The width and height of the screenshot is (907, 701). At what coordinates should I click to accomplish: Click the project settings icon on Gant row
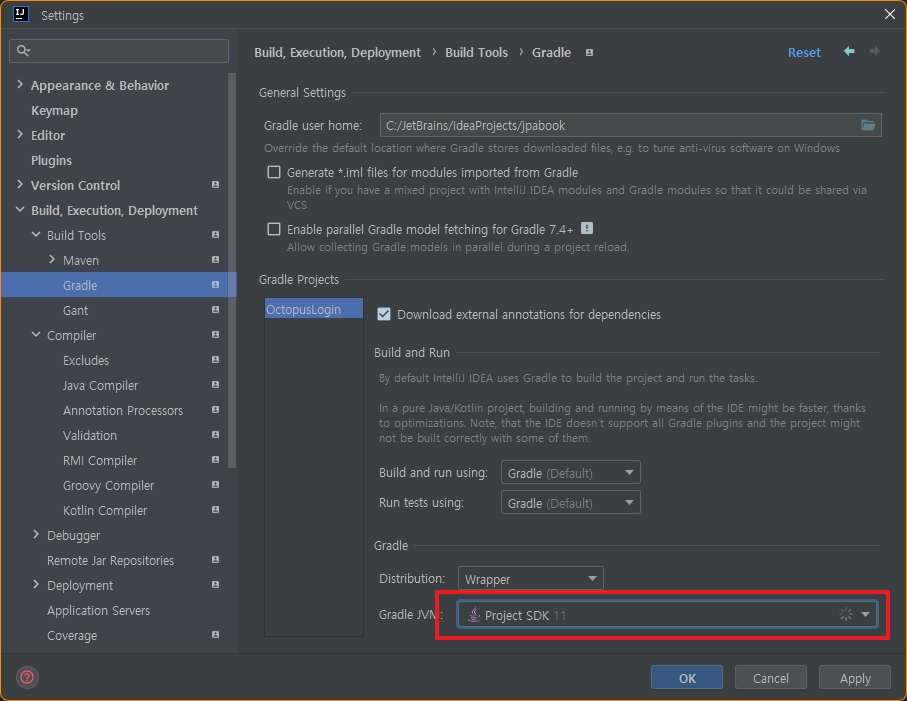(x=215, y=310)
